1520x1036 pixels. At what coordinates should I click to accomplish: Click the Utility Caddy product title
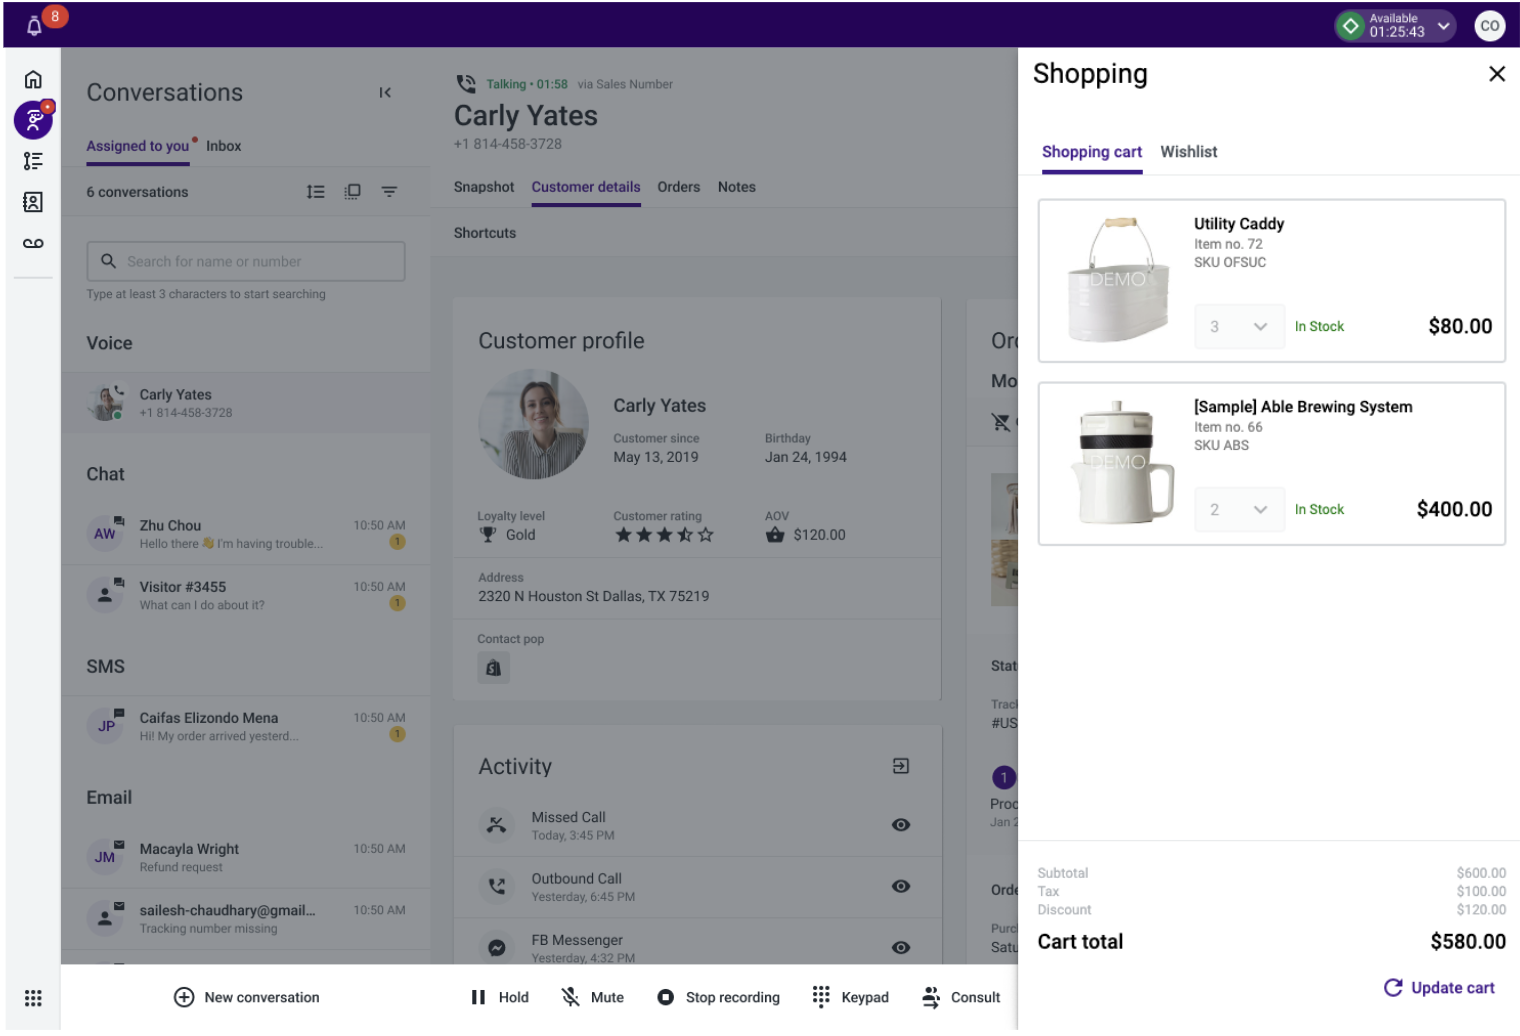click(1239, 224)
